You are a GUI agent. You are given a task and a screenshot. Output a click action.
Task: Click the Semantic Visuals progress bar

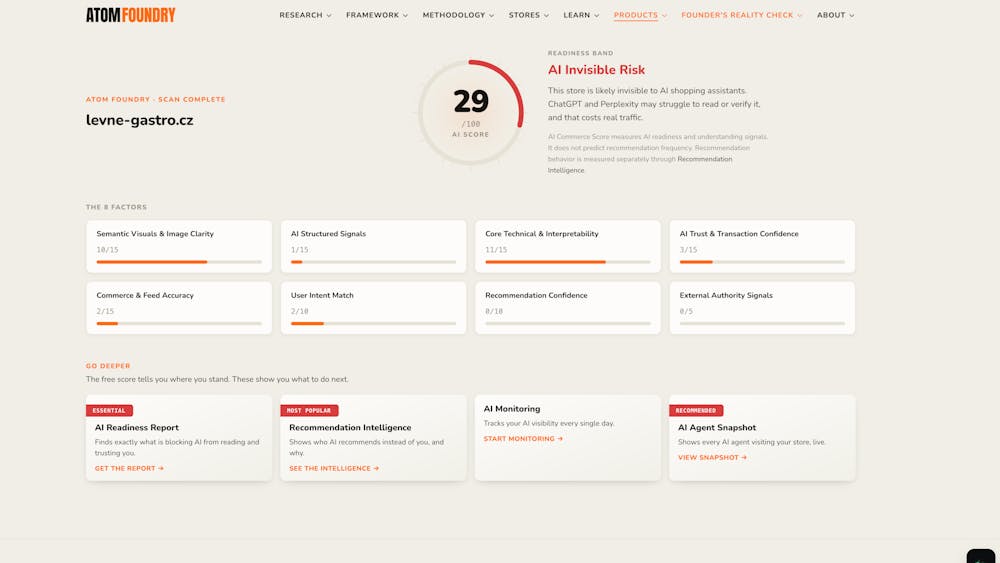click(x=179, y=262)
